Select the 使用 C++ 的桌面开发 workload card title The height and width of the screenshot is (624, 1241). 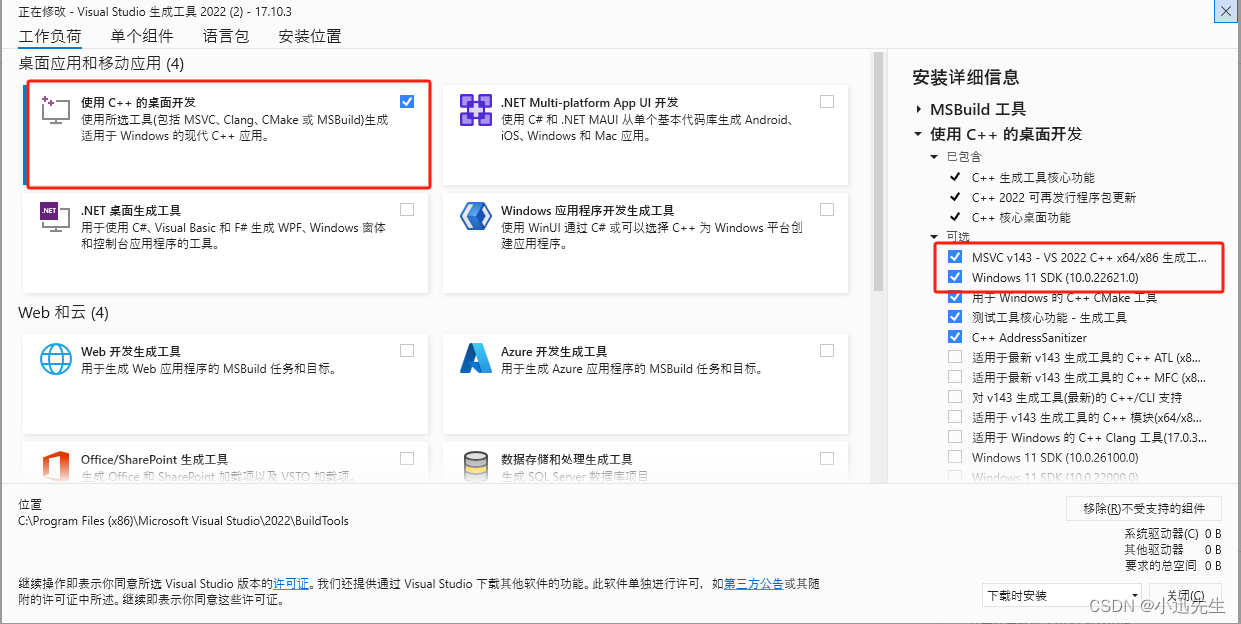pos(138,103)
